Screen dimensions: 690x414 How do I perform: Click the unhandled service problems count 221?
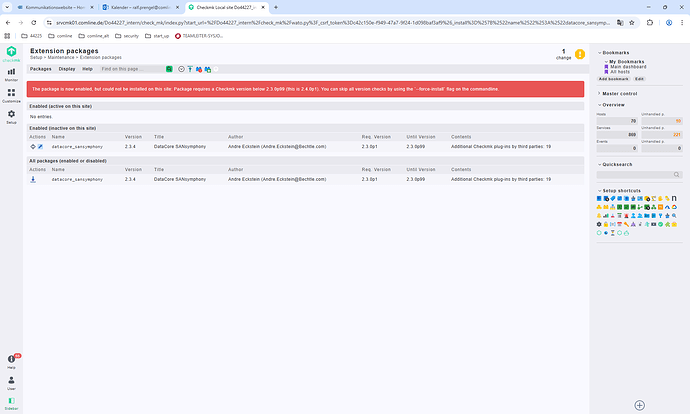pyautogui.click(x=662, y=135)
